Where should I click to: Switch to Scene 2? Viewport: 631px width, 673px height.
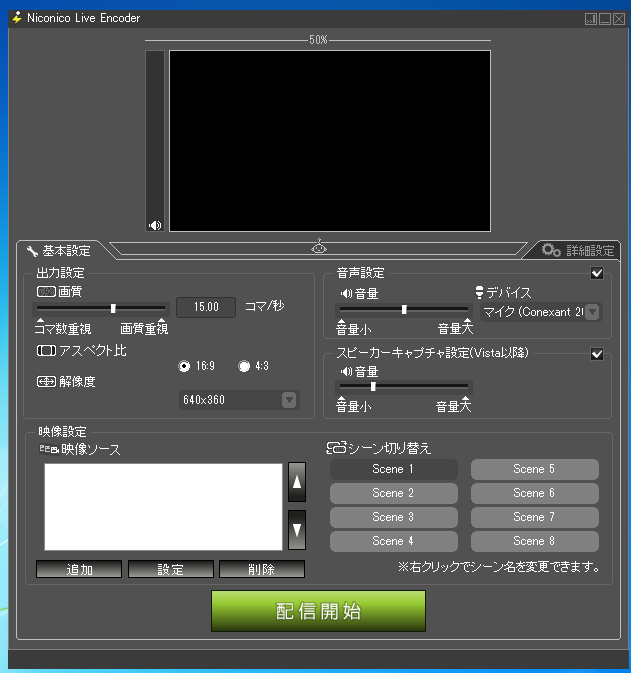[394, 493]
